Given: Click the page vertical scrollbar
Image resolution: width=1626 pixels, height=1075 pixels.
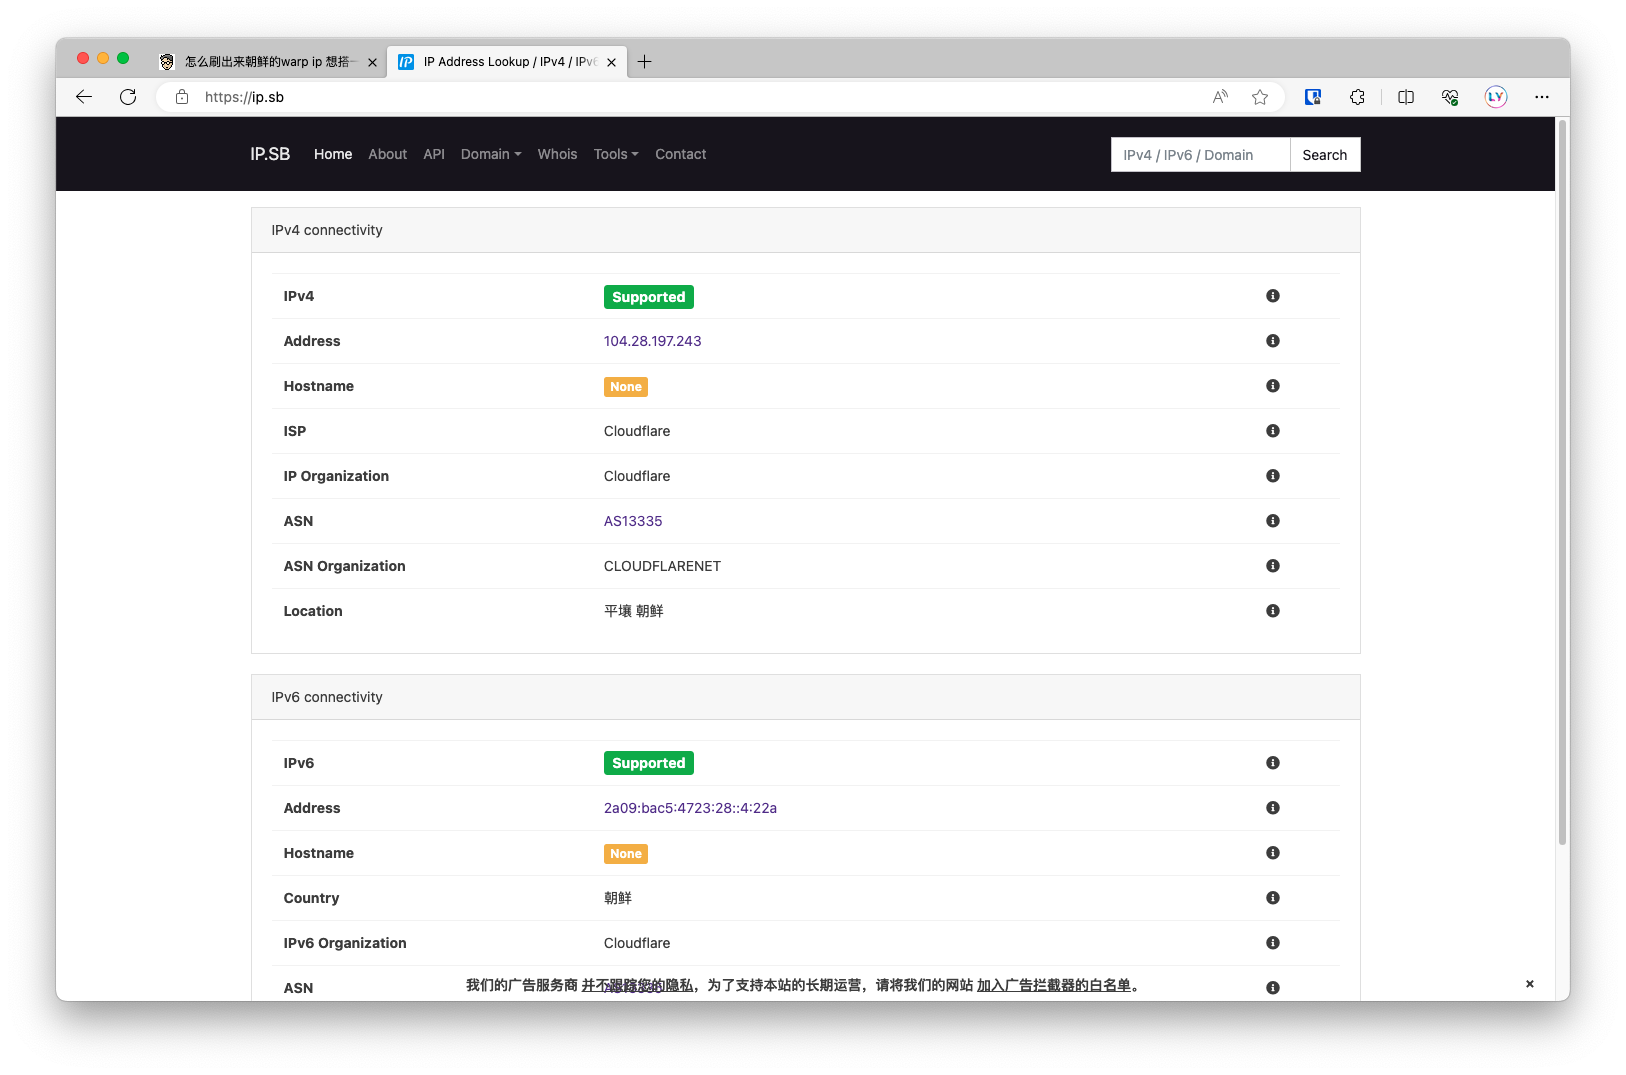Looking at the screenshot, I should coord(1562,482).
